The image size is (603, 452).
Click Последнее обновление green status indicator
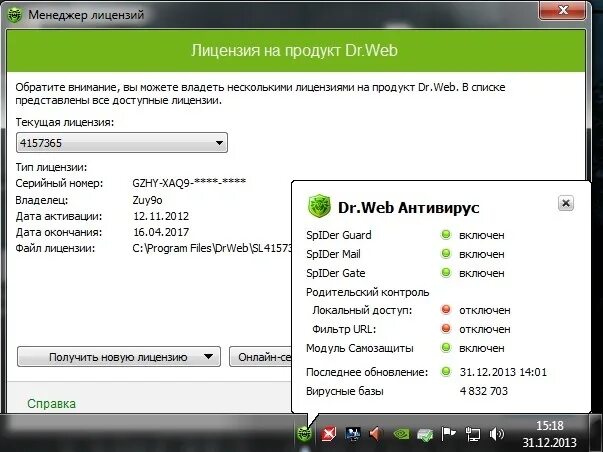point(446,371)
